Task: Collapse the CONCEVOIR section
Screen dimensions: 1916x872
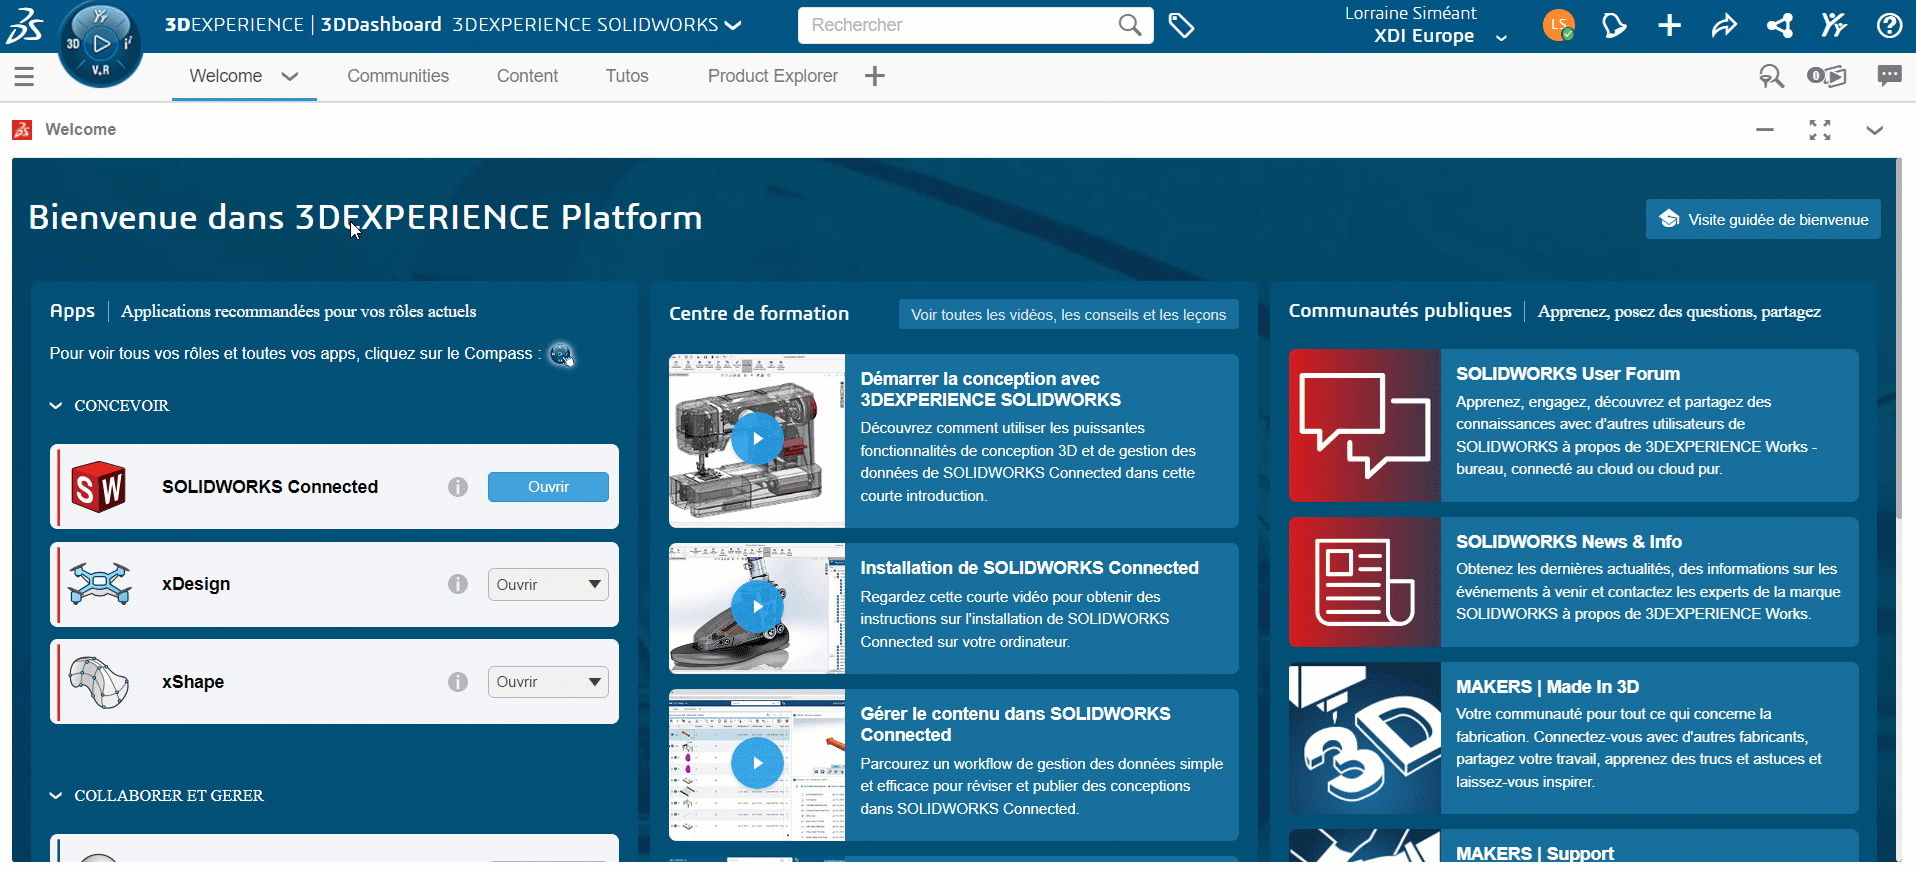Action: pyautogui.click(x=56, y=406)
